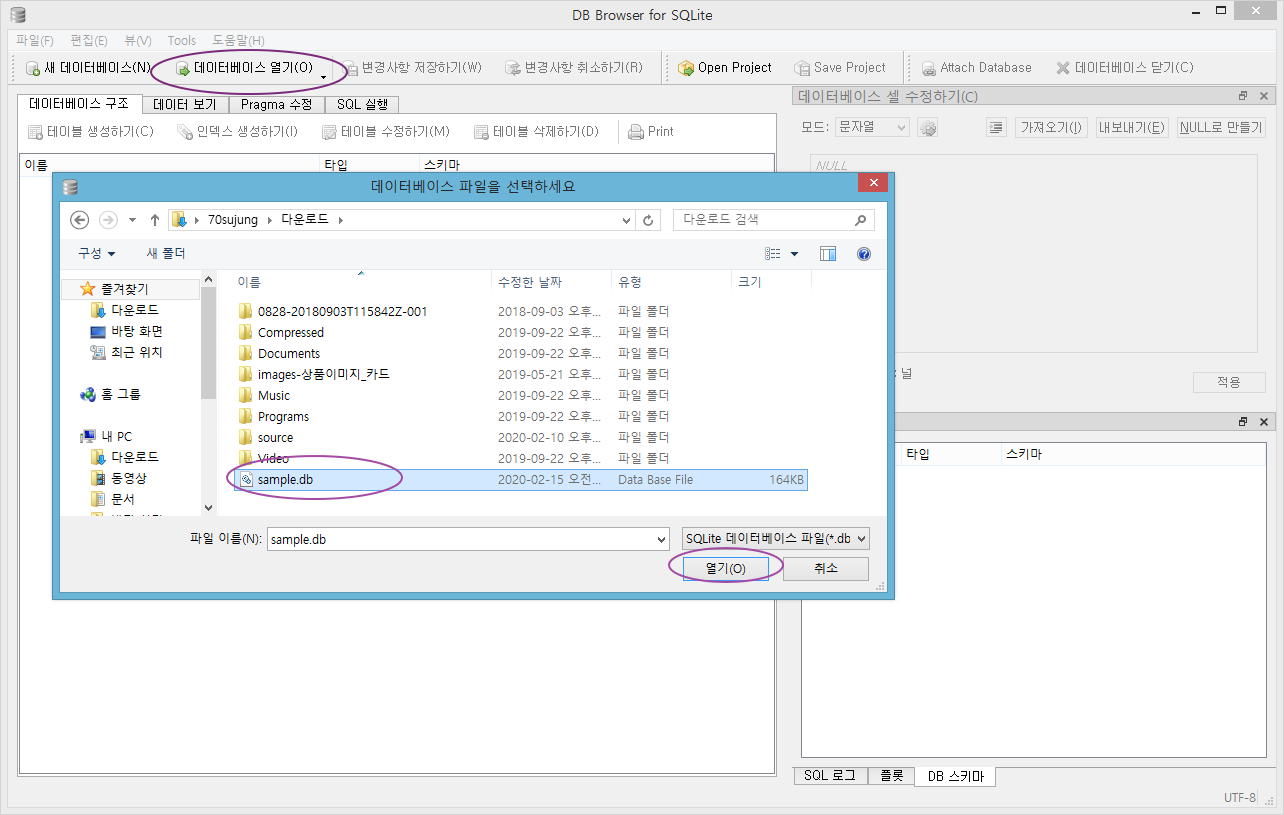Open the recent locations dropdown arrow
This screenshot has width=1284, height=815.
[132, 220]
